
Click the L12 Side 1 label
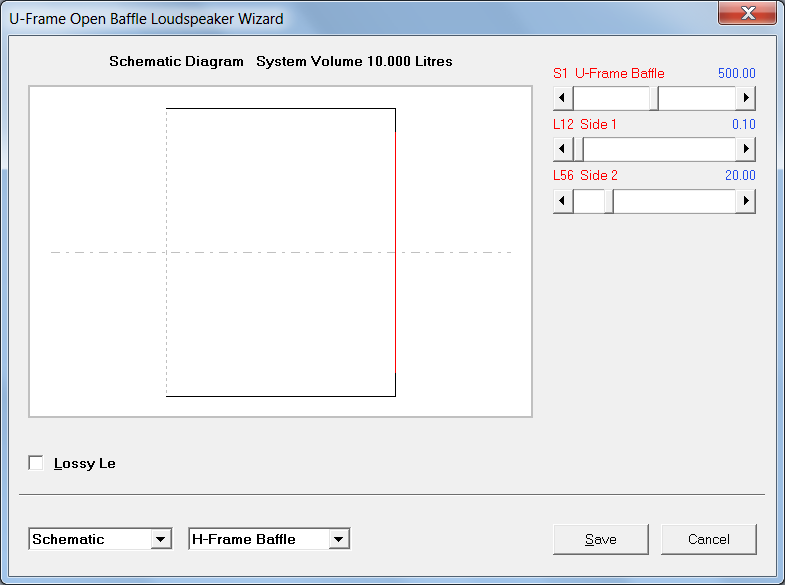(x=585, y=125)
